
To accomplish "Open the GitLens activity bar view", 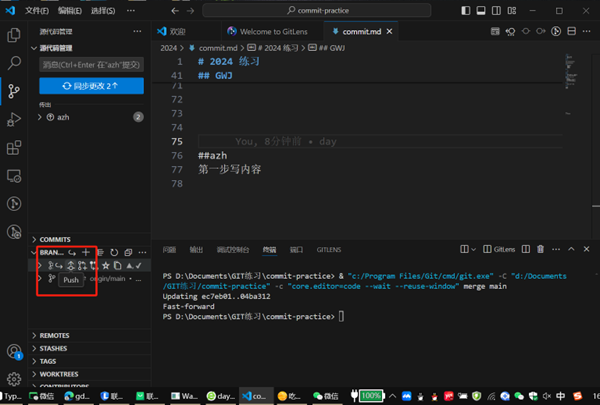I will [14, 204].
